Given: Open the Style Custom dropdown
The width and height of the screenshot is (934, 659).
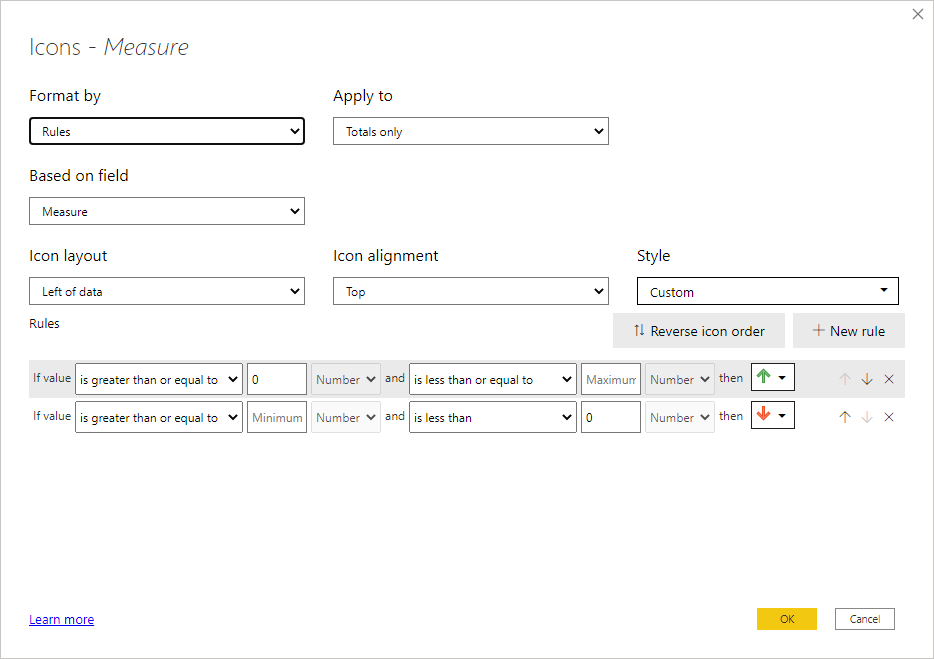Looking at the screenshot, I should (768, 291).
